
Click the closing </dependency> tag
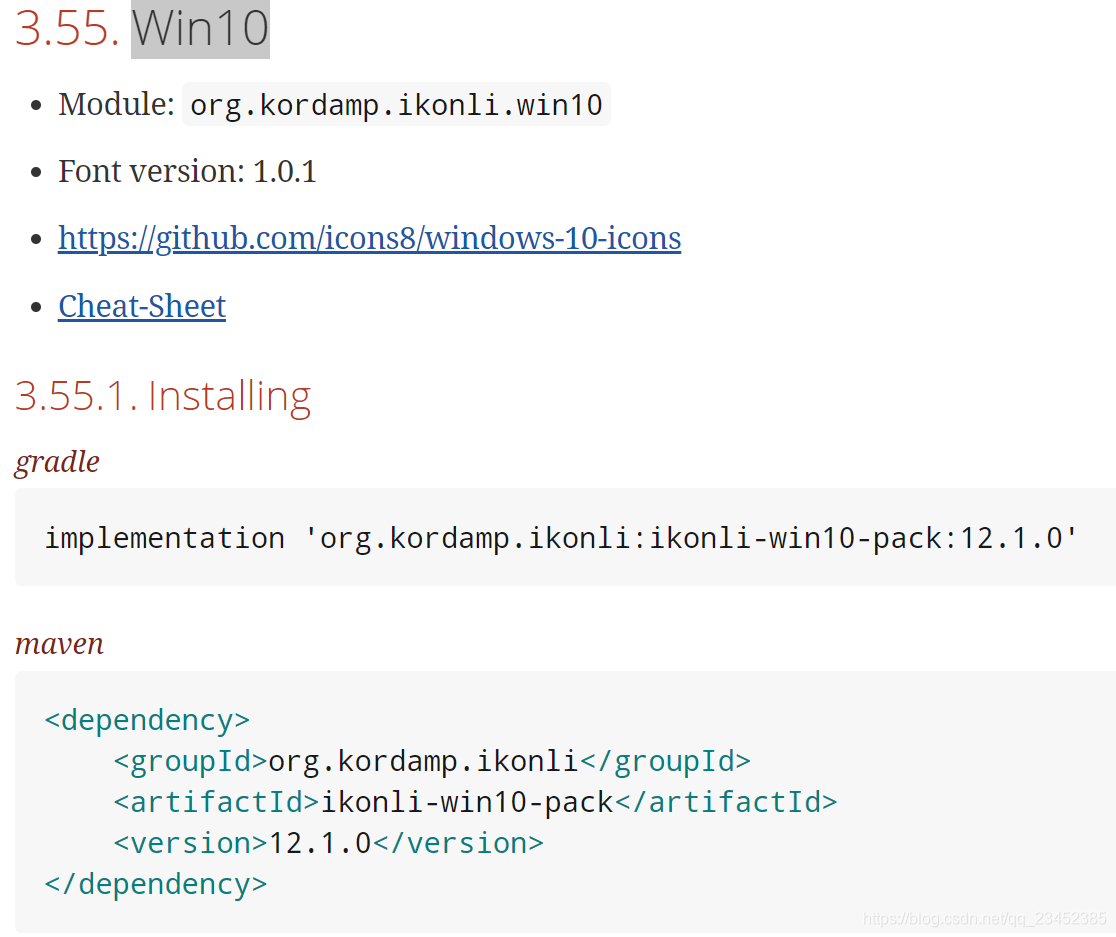coord(156,884)
